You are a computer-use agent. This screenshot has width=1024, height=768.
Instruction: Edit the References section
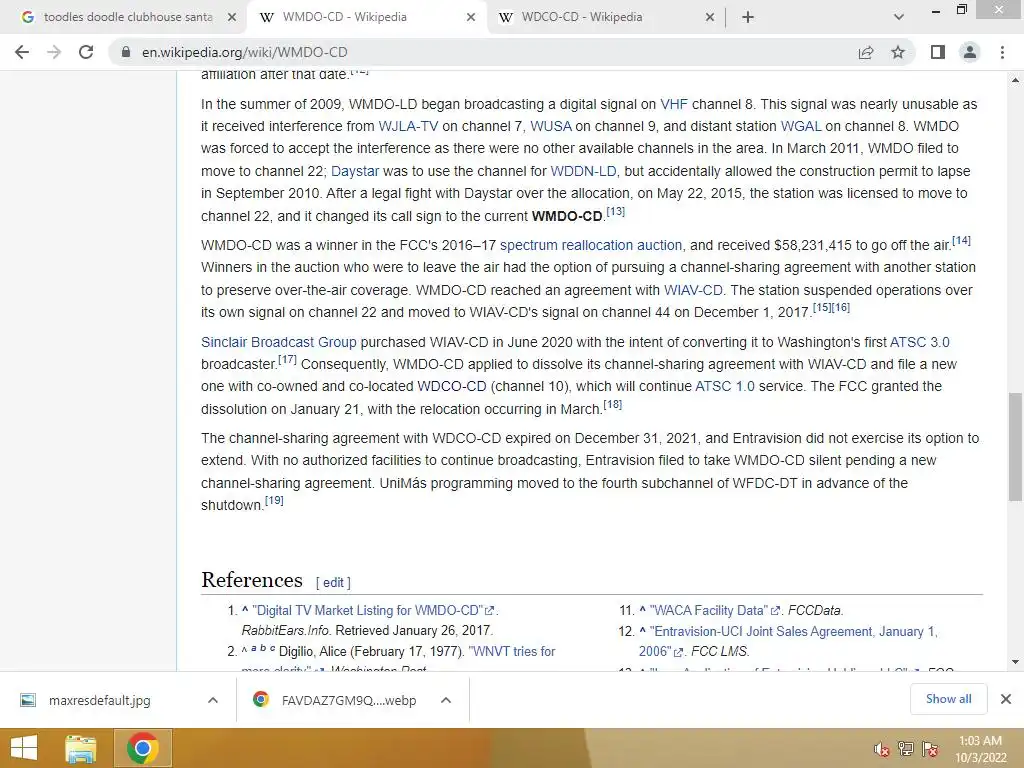pos(333,583)
